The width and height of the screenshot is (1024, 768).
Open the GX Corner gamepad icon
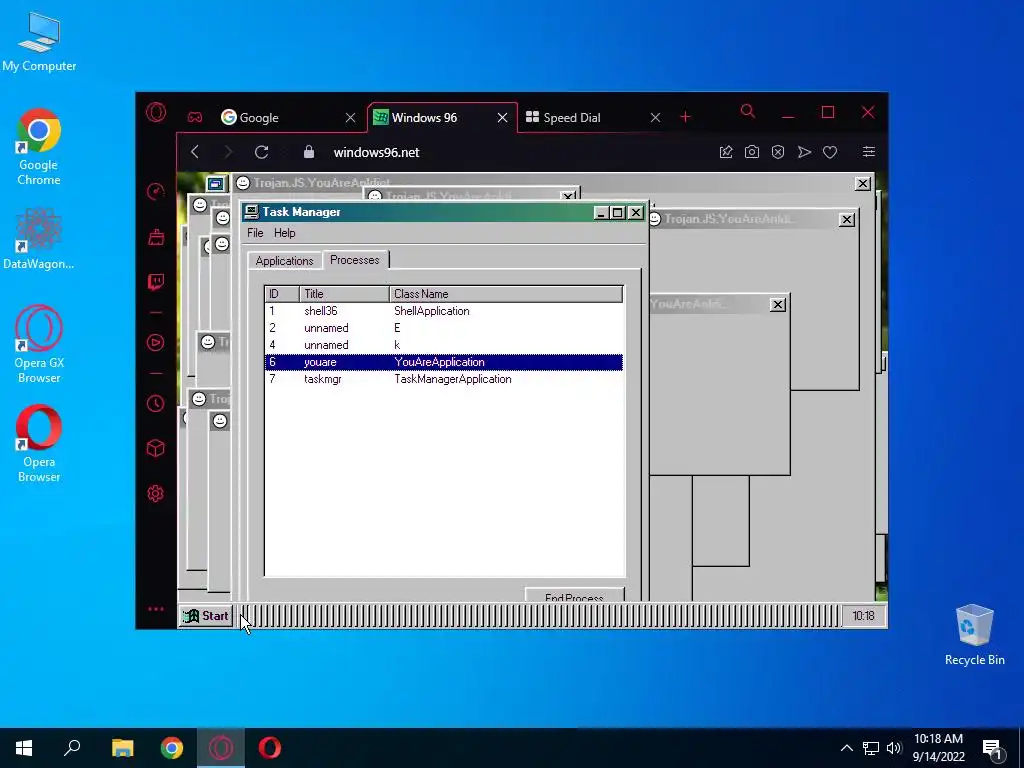pos(195,118)
